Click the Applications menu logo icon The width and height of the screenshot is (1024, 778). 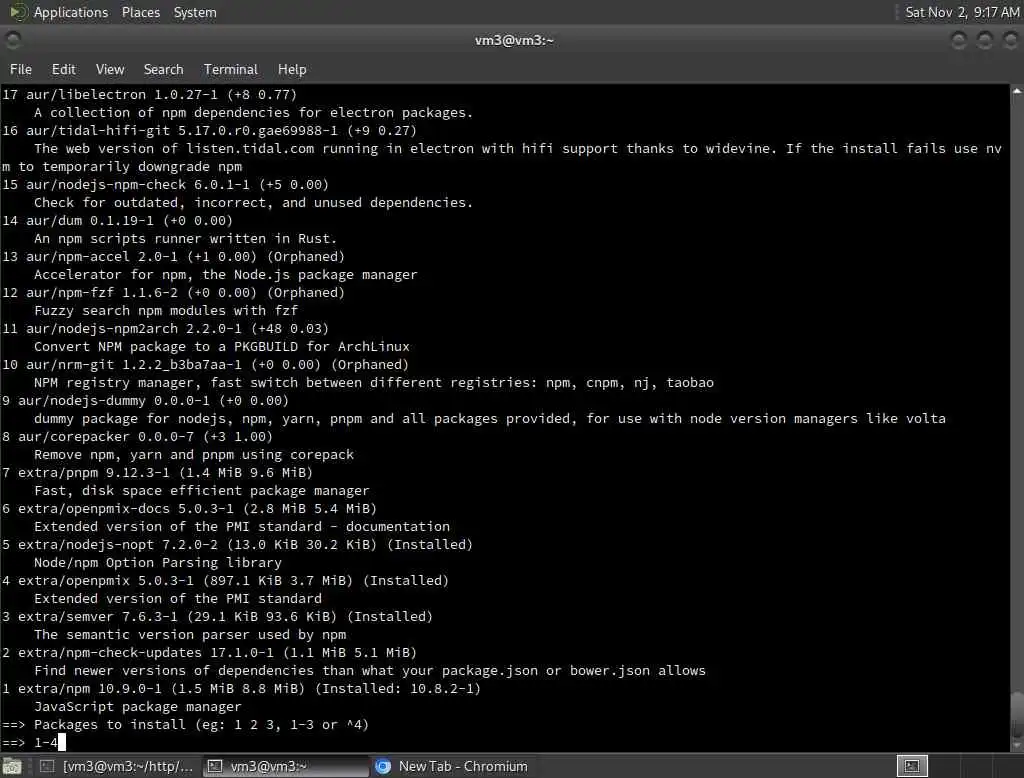(18, 12)
